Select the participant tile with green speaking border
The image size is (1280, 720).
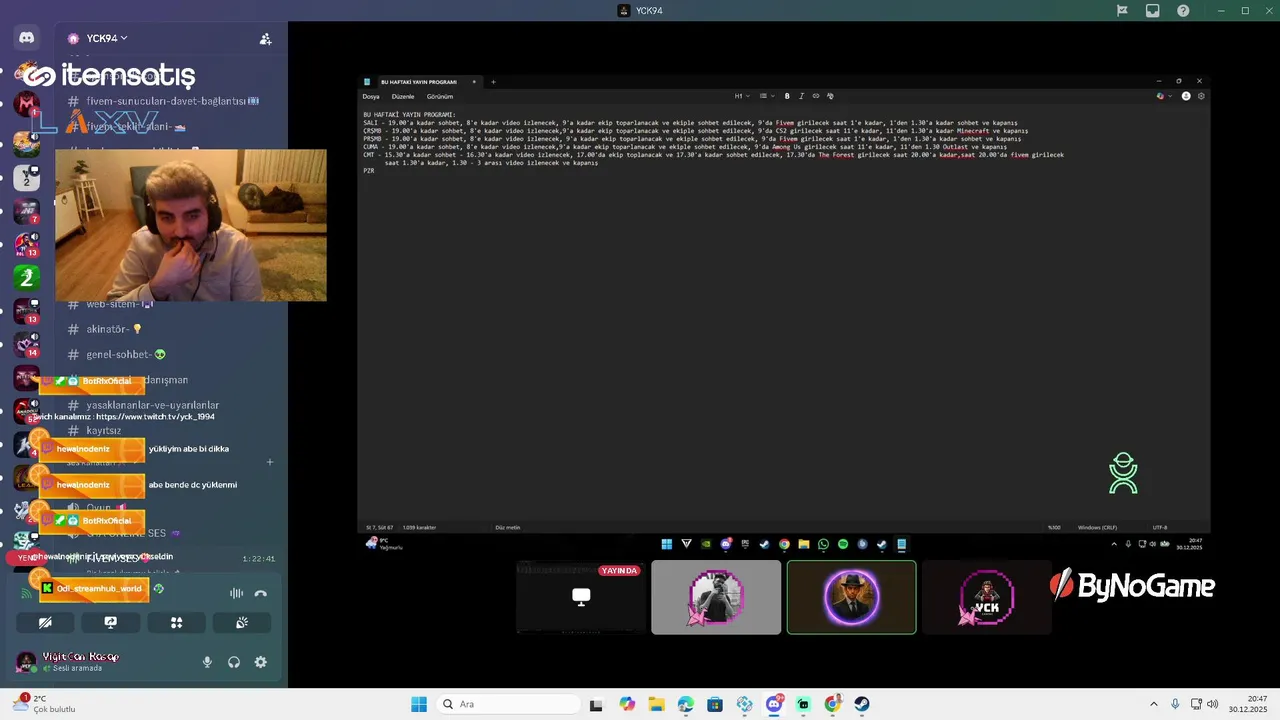[851, 597]
